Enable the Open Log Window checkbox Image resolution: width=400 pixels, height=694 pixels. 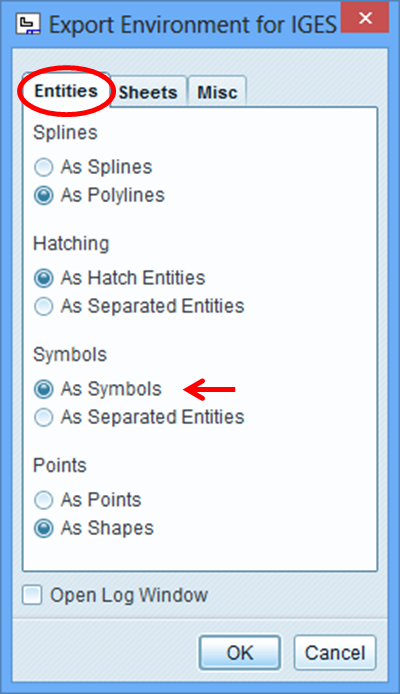pos(115,595)
